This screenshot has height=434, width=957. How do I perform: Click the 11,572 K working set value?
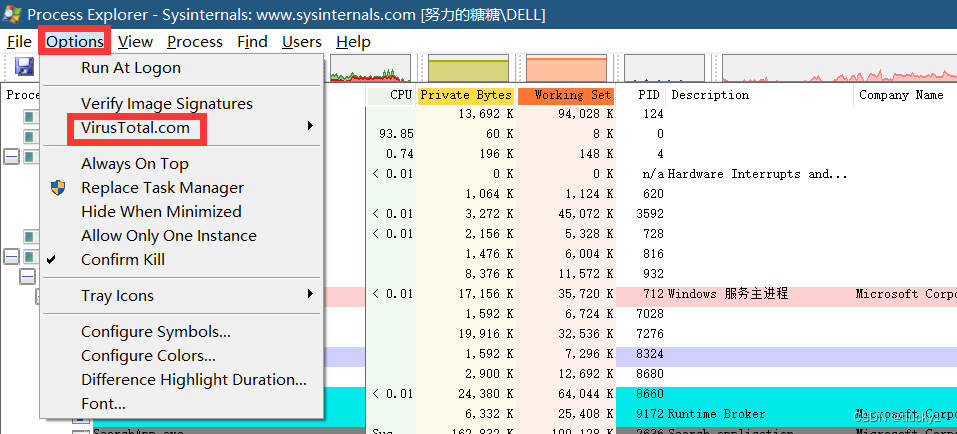click(x=585, y=273)
